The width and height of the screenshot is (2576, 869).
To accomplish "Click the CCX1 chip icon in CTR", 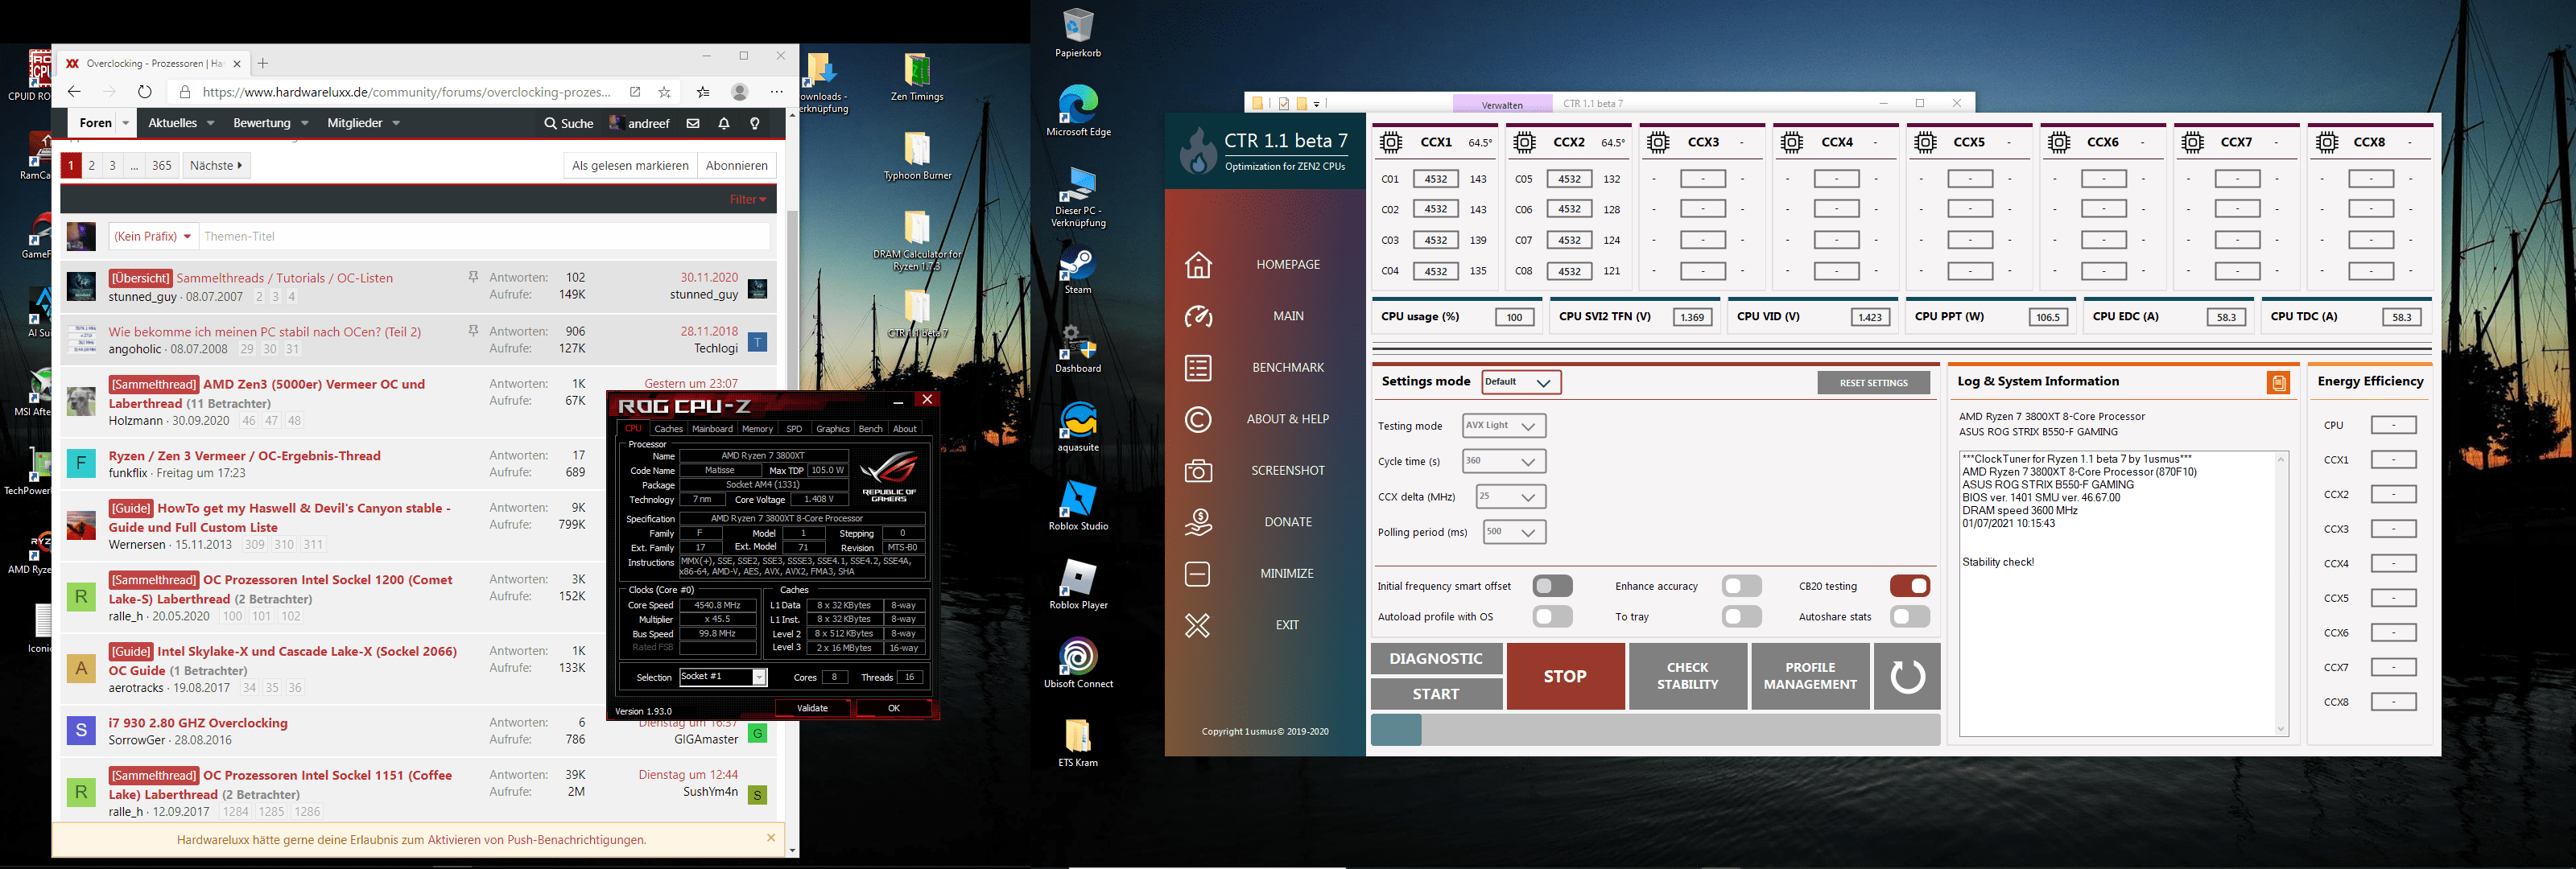I will click(x=1391, y=142).
